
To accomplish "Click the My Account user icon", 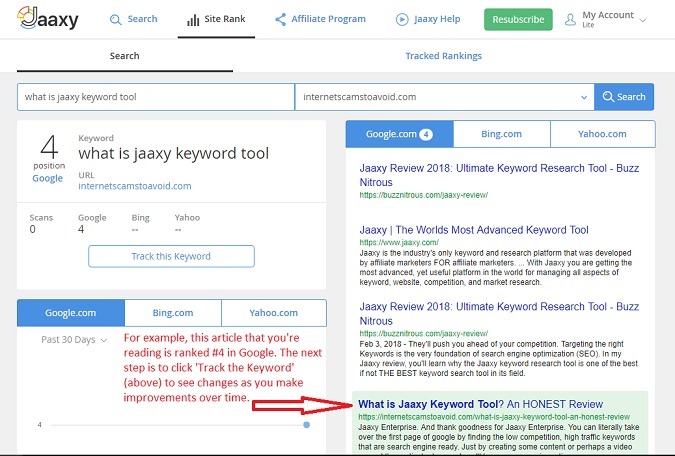I will tap(570, 20).
